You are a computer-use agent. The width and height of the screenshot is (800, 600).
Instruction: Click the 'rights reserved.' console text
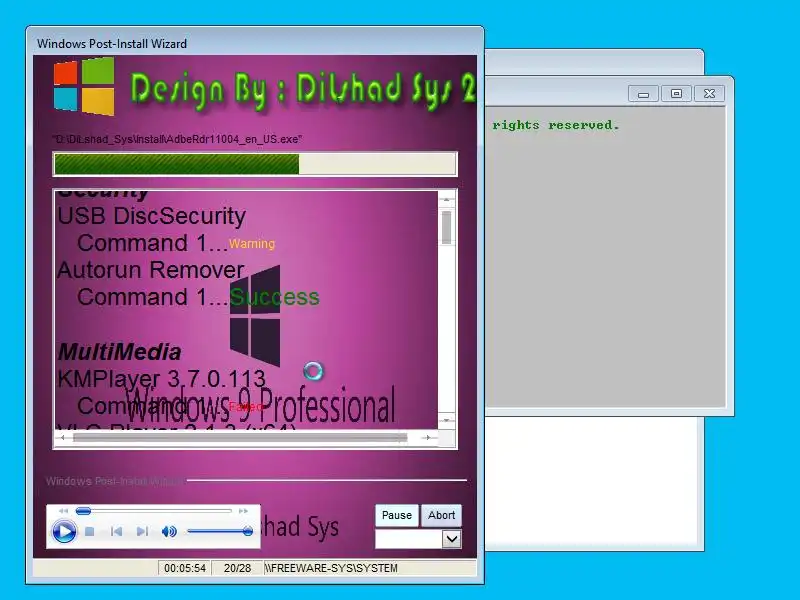click(x=556, y=125)
